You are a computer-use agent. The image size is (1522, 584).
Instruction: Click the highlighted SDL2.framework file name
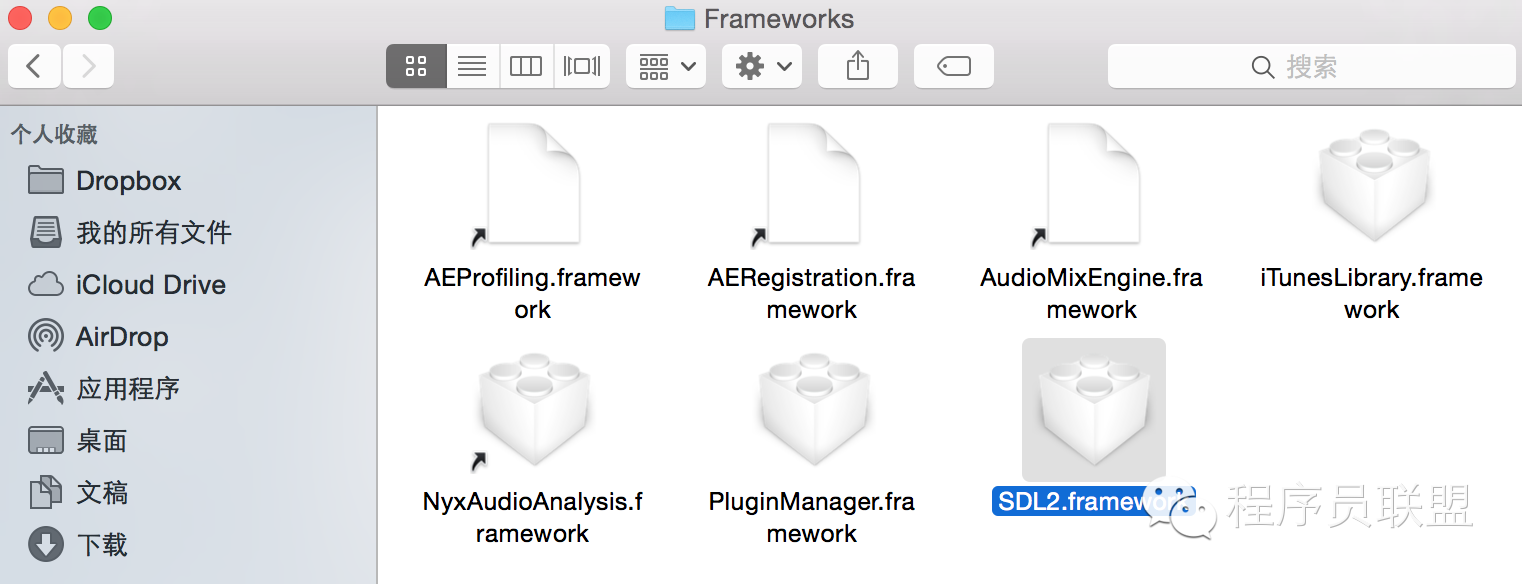pyautogui.click(x=1093, y=501)
